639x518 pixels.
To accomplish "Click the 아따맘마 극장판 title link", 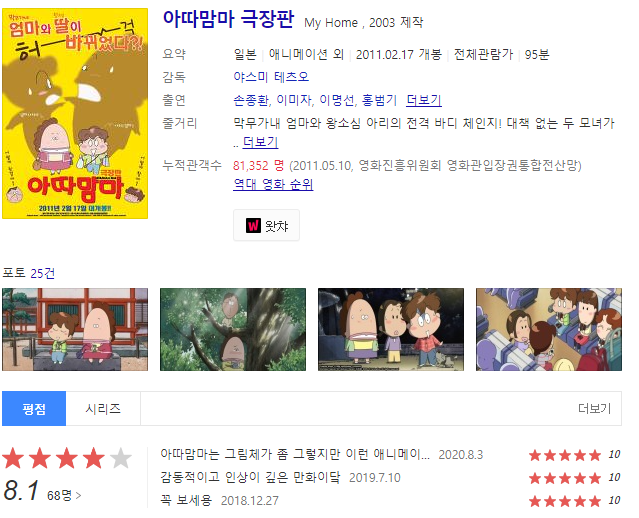I will (x=228, y=19).
